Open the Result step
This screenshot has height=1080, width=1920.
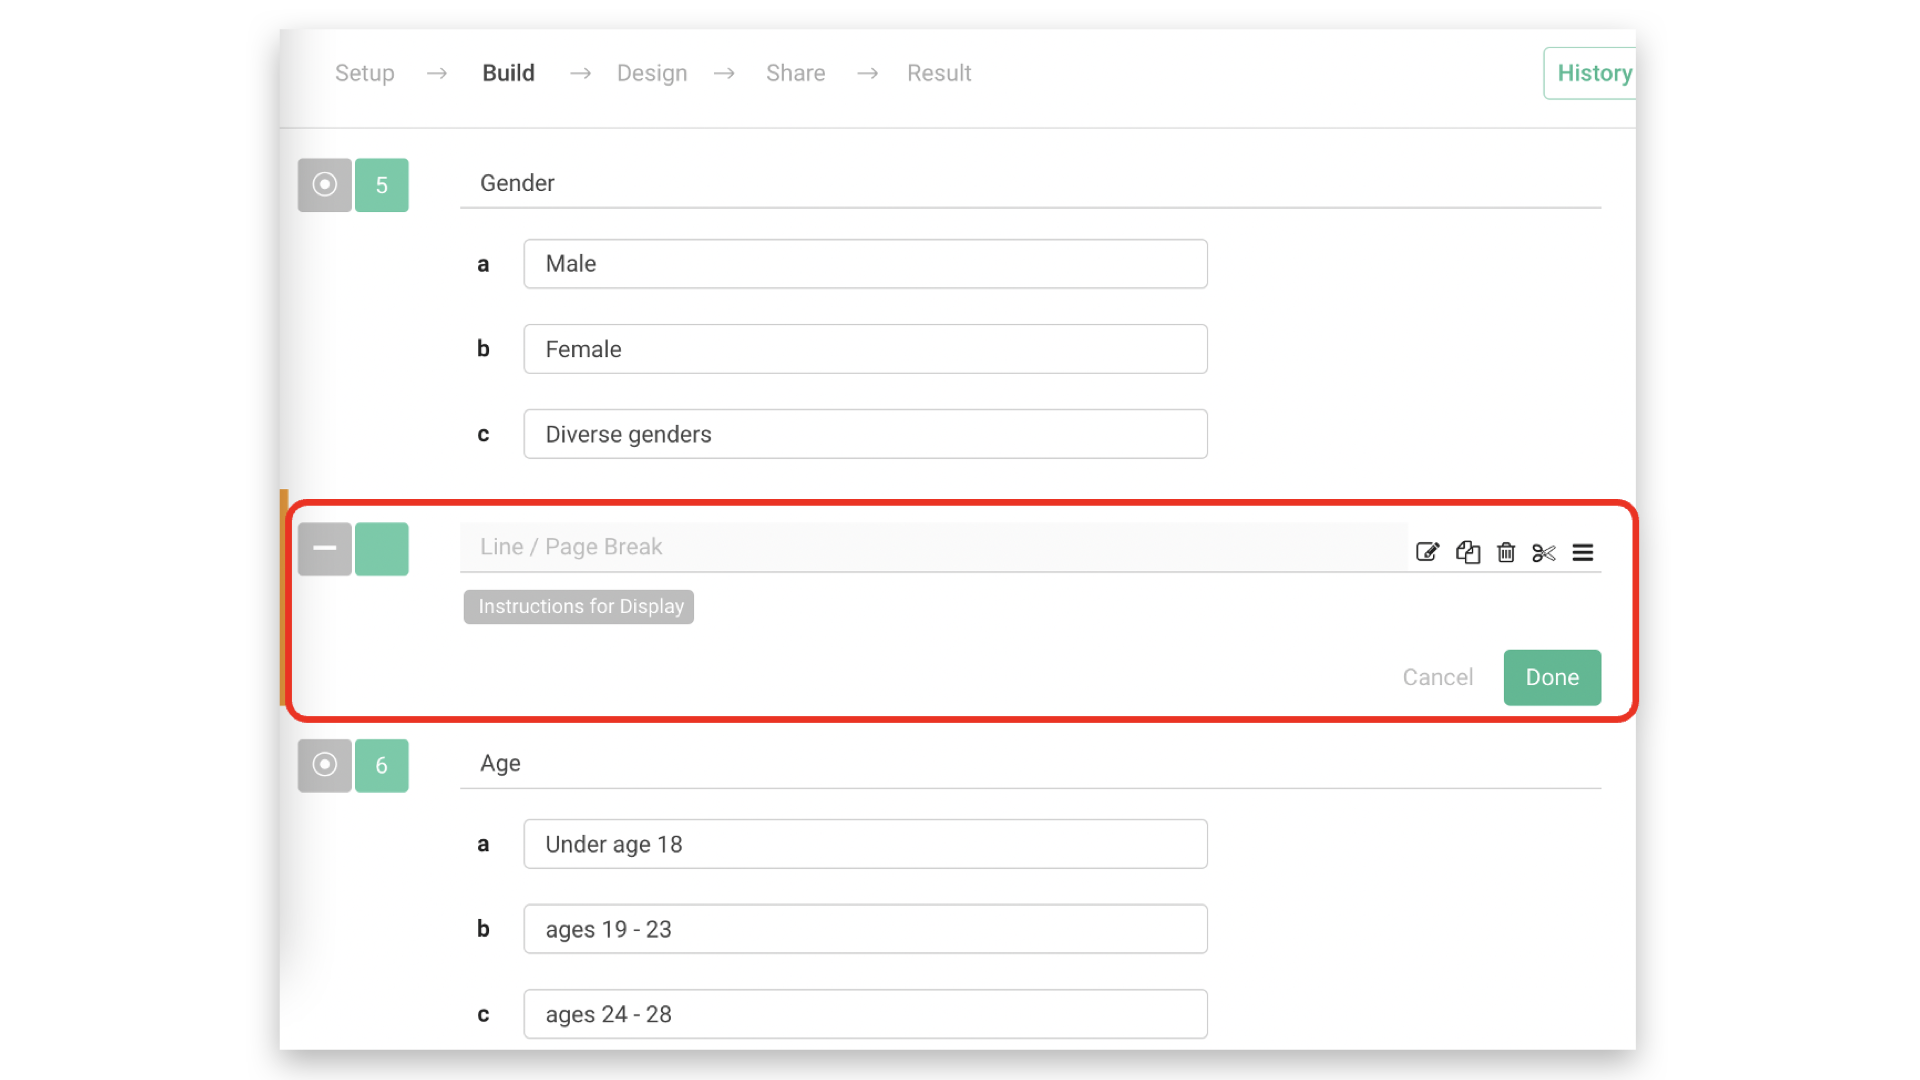tap(939, 73)
